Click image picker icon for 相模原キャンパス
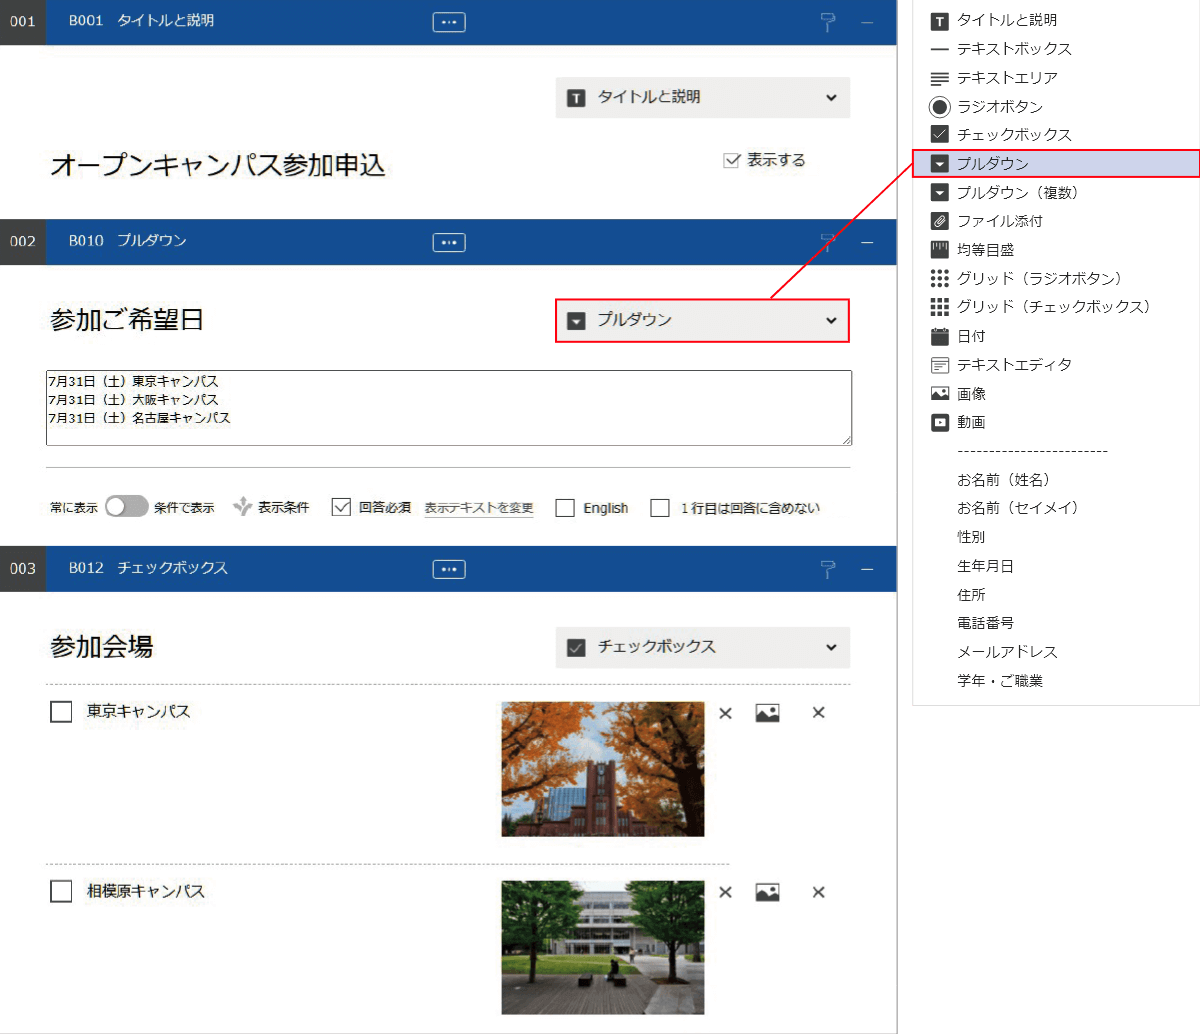 [767, 892]
